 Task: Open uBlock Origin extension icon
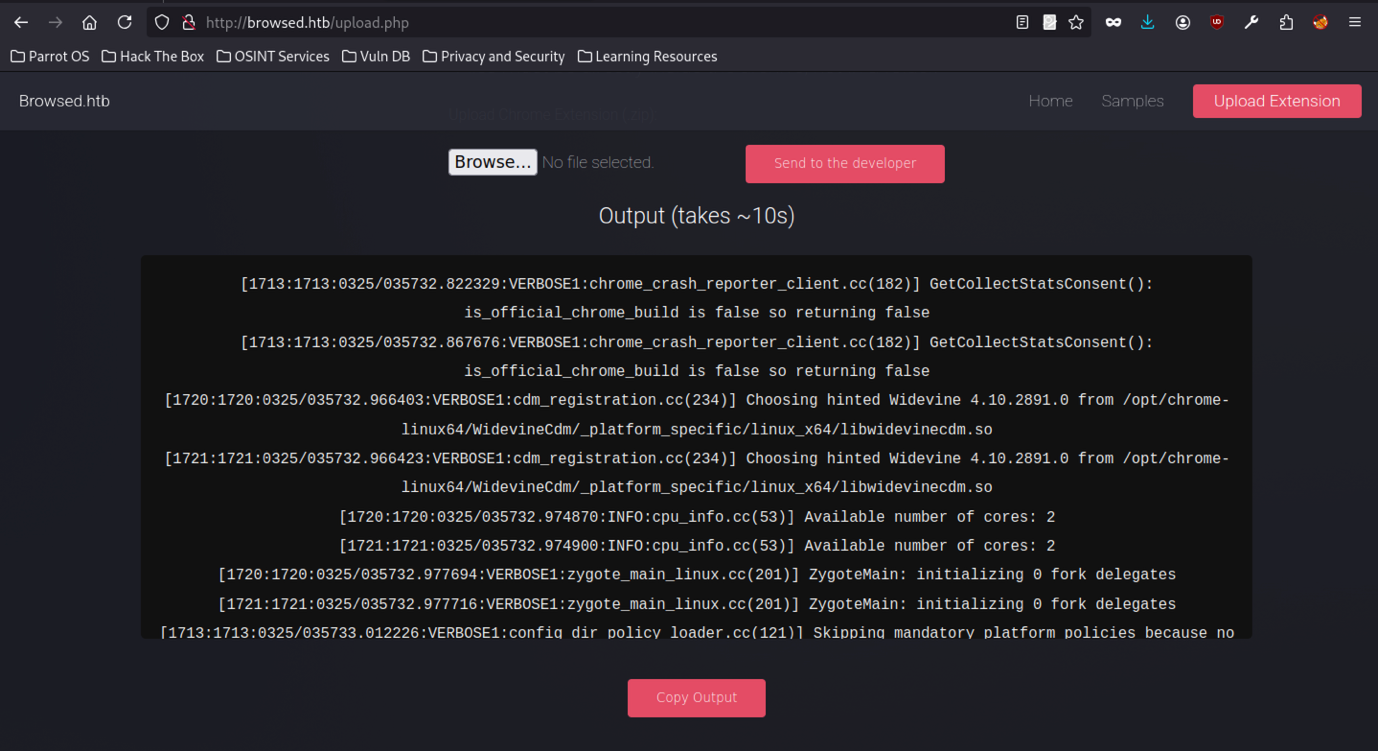pos(1217,22)
